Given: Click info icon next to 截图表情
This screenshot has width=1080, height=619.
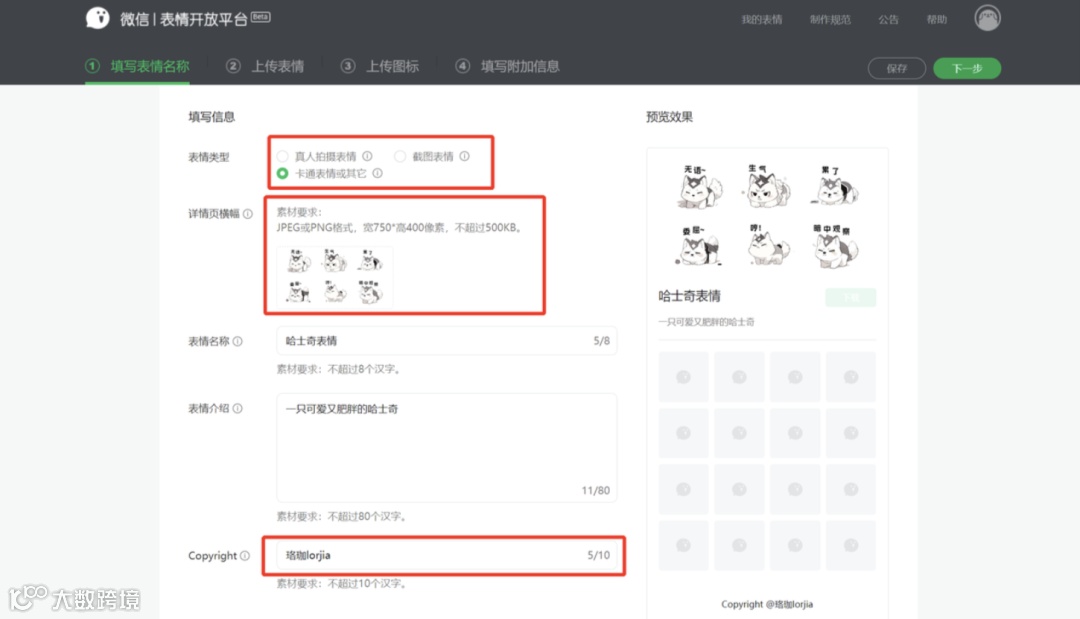Looking at the screenshot, I should tap(465, 156).
